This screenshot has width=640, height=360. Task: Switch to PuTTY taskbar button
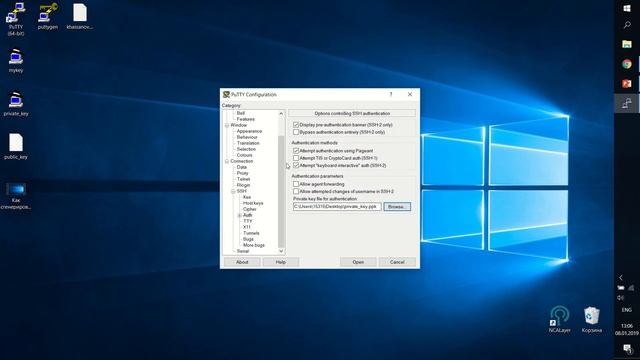[627, 103]
